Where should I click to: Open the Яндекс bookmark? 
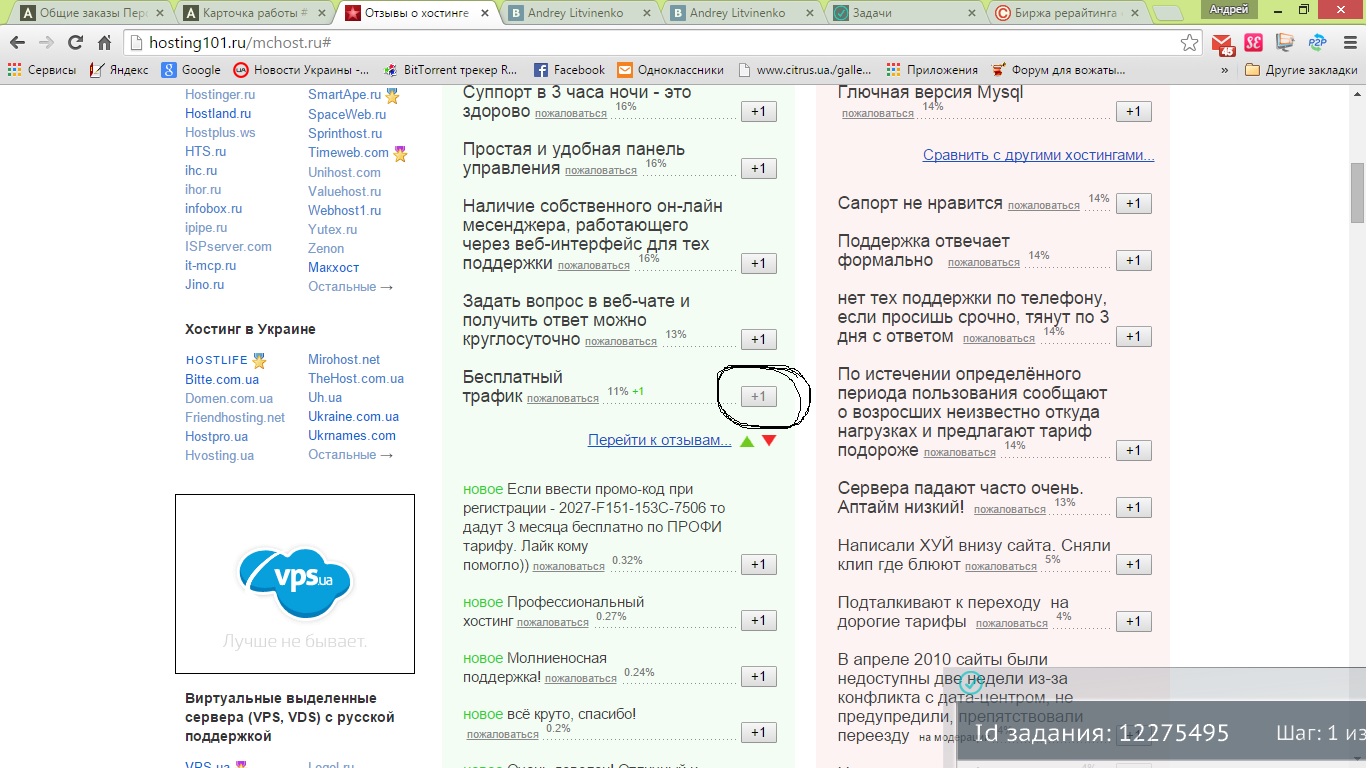[x=119, y=70]
